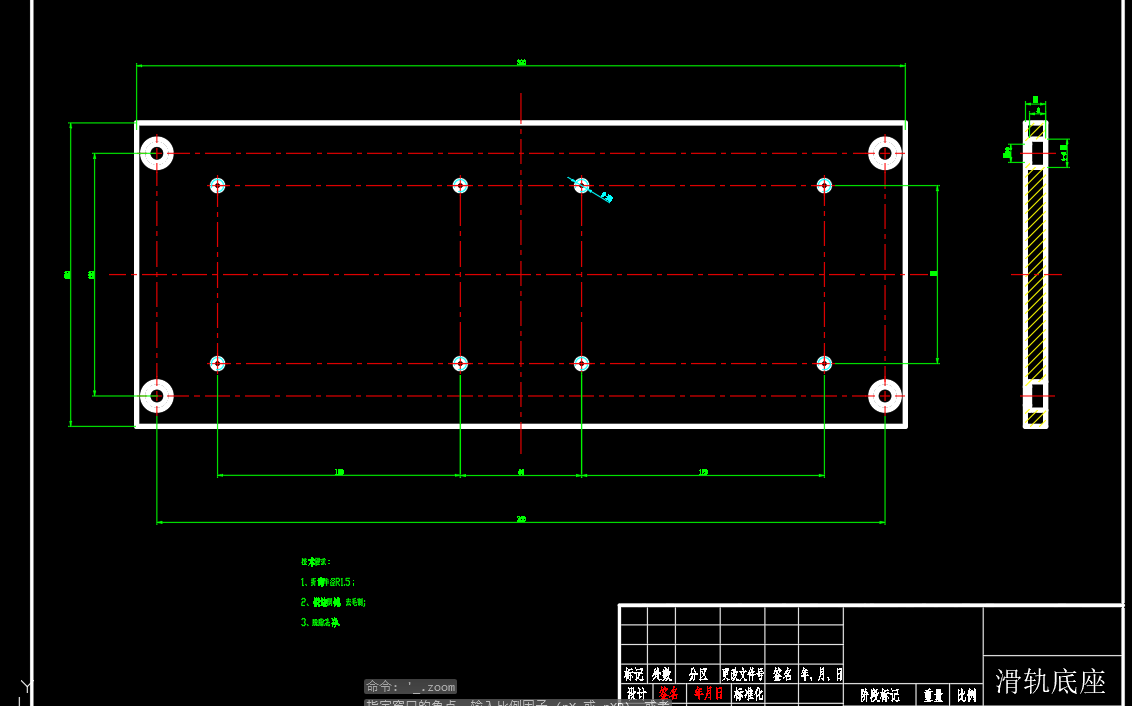Screen dimensions: 1132x706
Task: Pick the 更改文件号 header text
Action: [742, 674]
